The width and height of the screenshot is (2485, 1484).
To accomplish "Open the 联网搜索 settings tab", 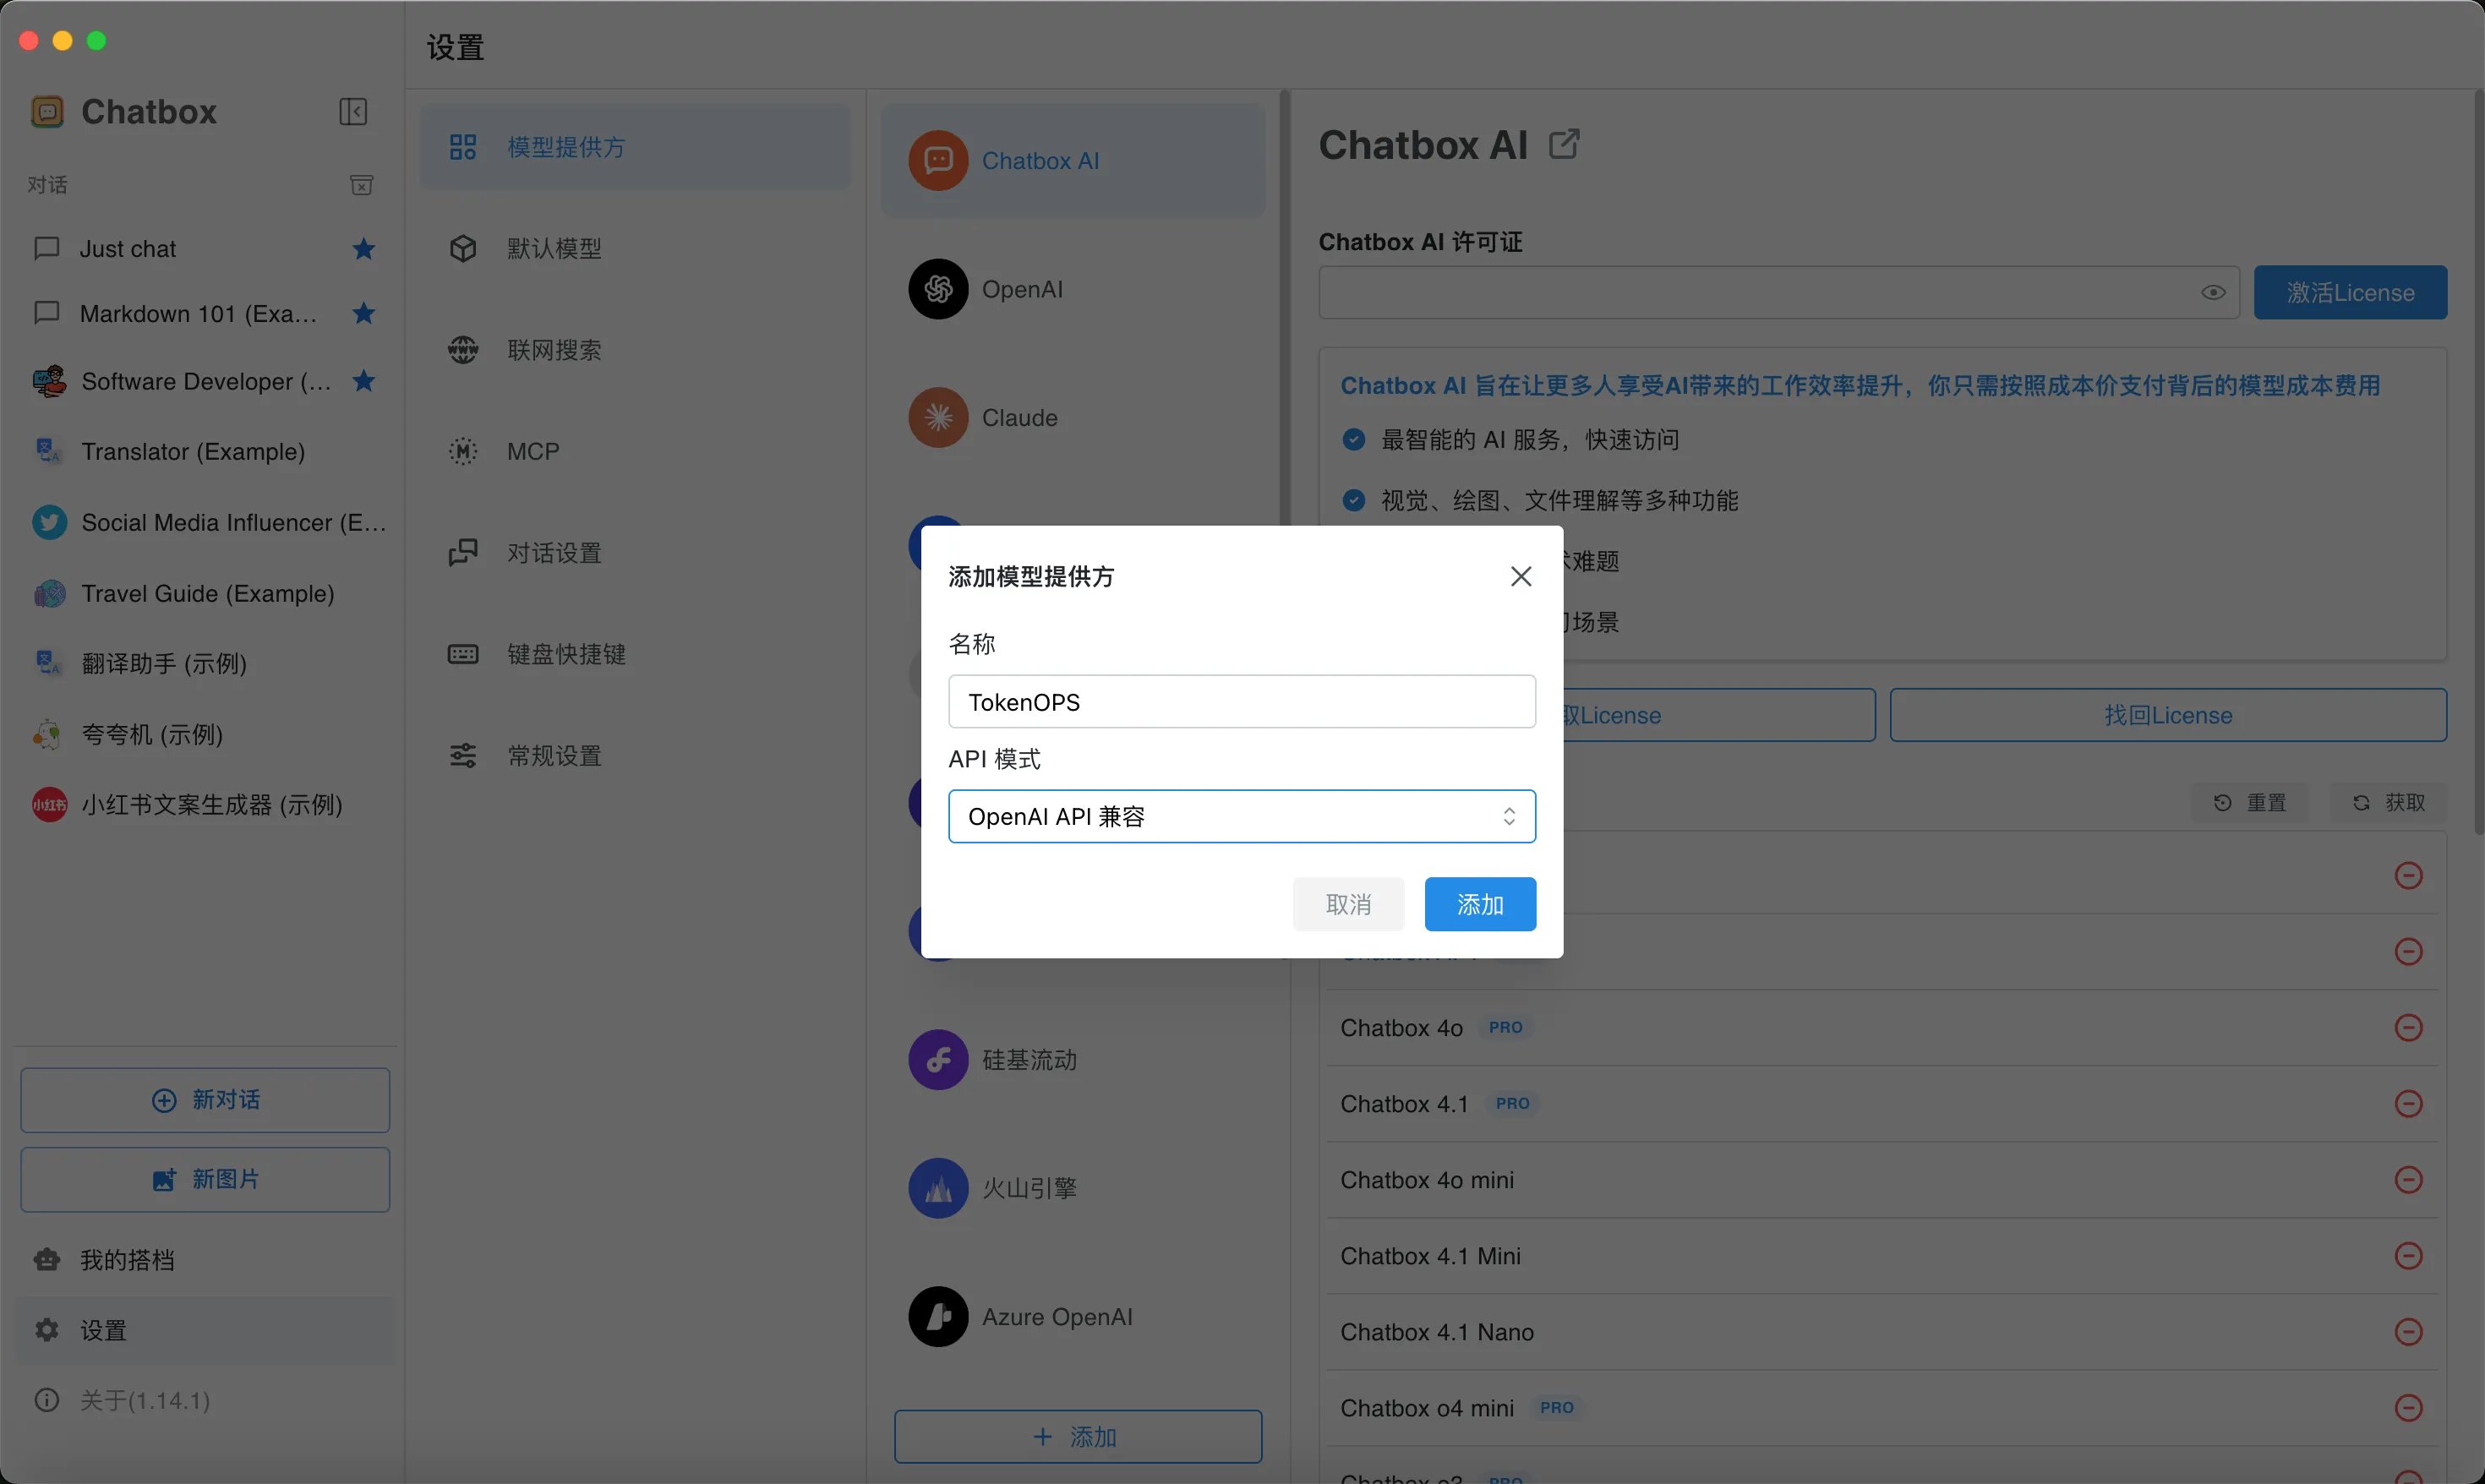I will click(x=635, y=350).
